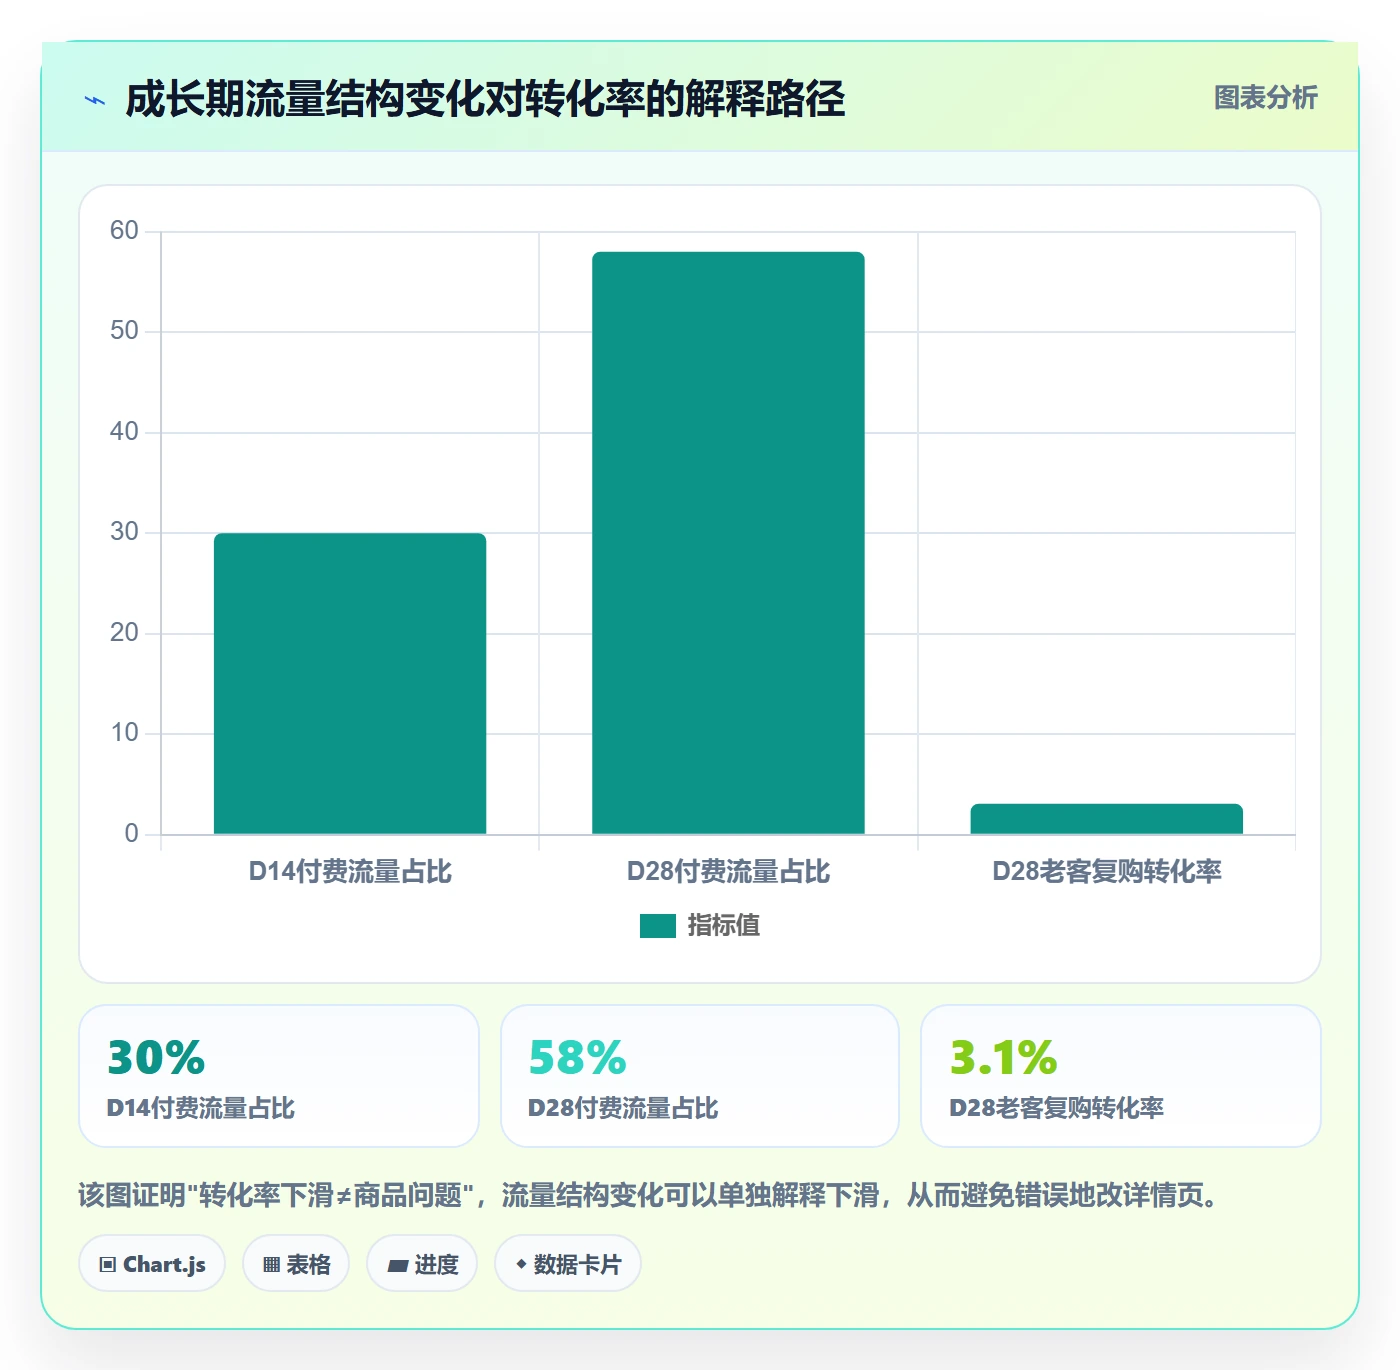Click the D14付费流量占比 x-axis label
Screen dimensions: 1400x1370
(350, 872)
